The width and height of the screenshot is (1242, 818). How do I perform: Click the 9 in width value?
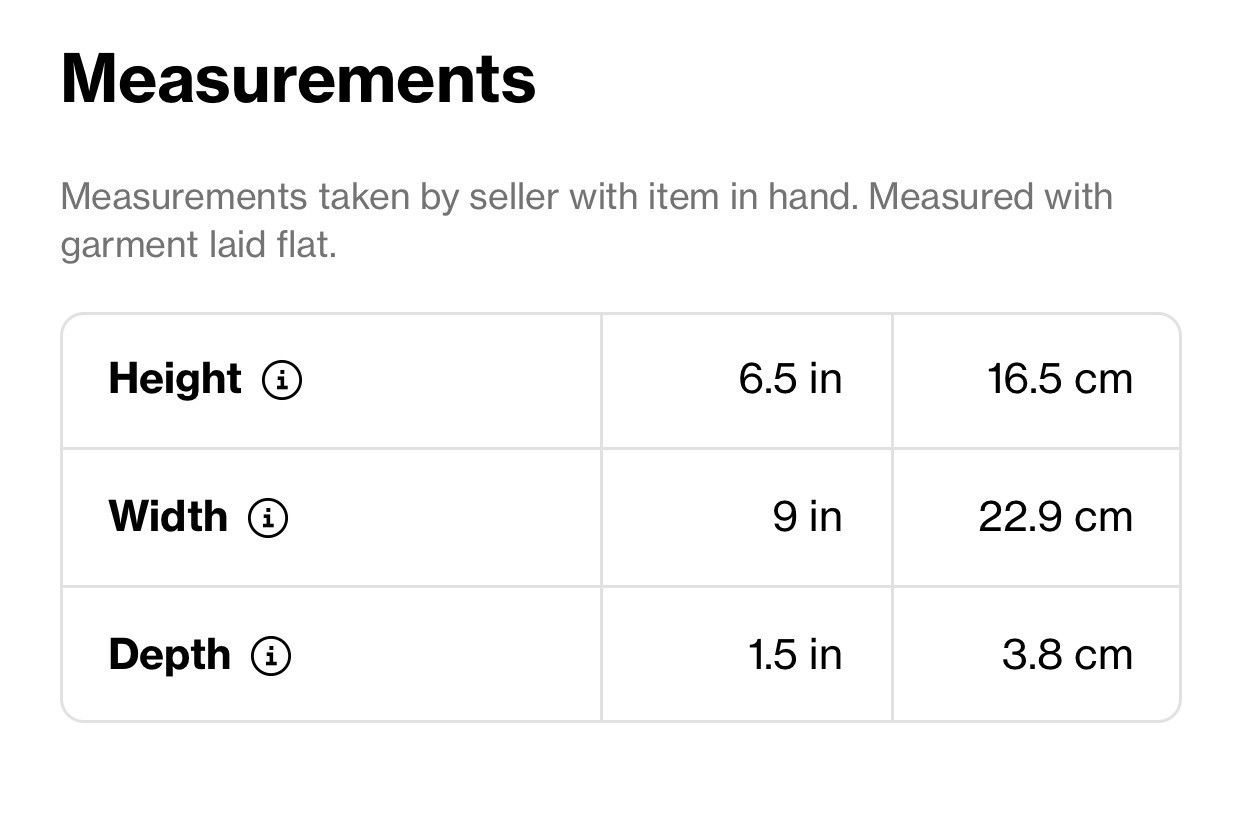(x=807, y=517)
